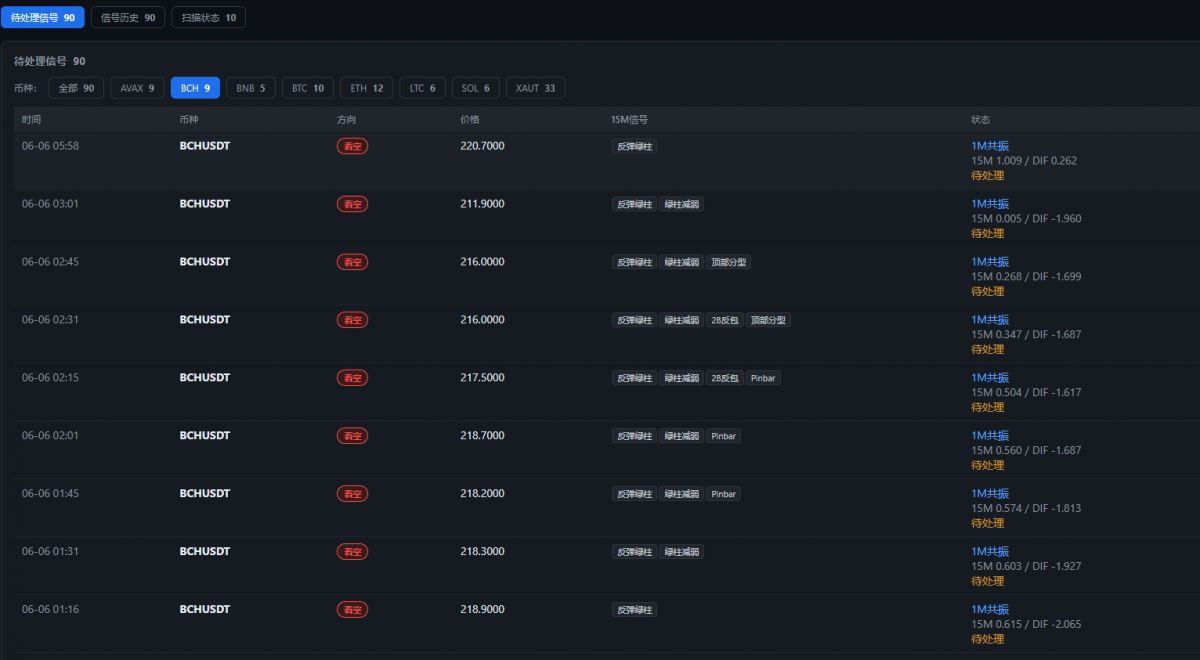Filter signals by LTC 6

click(423, 88)
